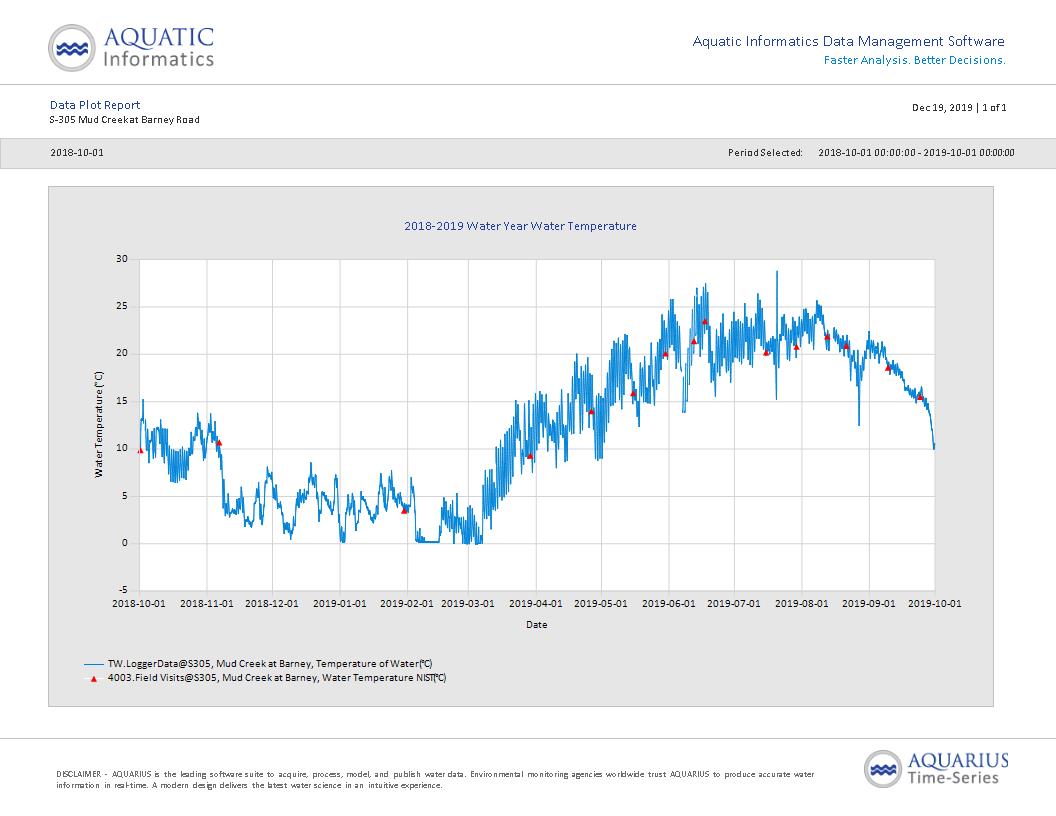Screen dimensions: 1056x816
Task: Click the red field visit marker near 2019-02-01
Action: pyautogui.click(x=404, y=511)
